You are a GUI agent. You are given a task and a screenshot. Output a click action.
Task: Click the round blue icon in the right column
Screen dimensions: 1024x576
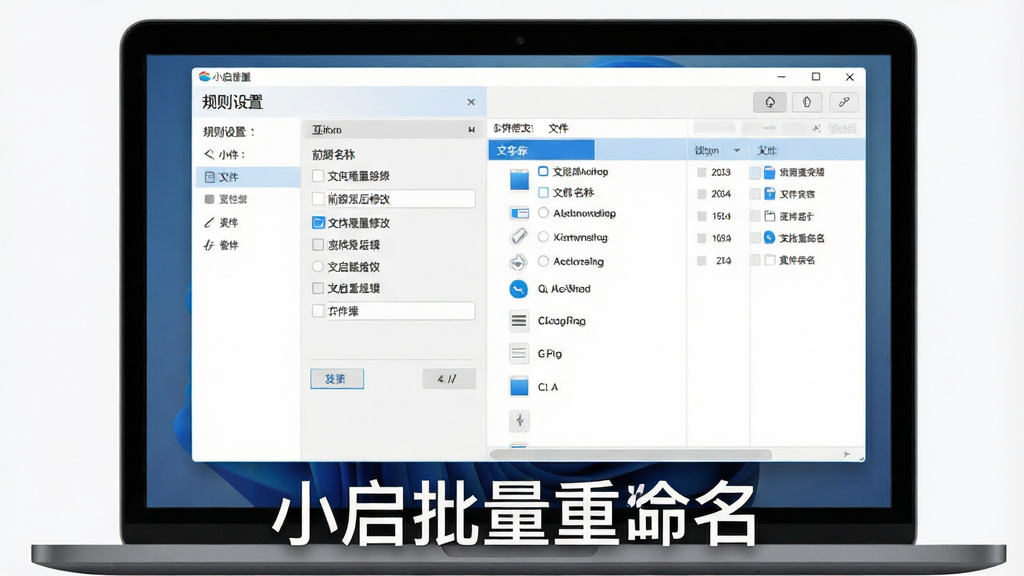tap(769, 238)
